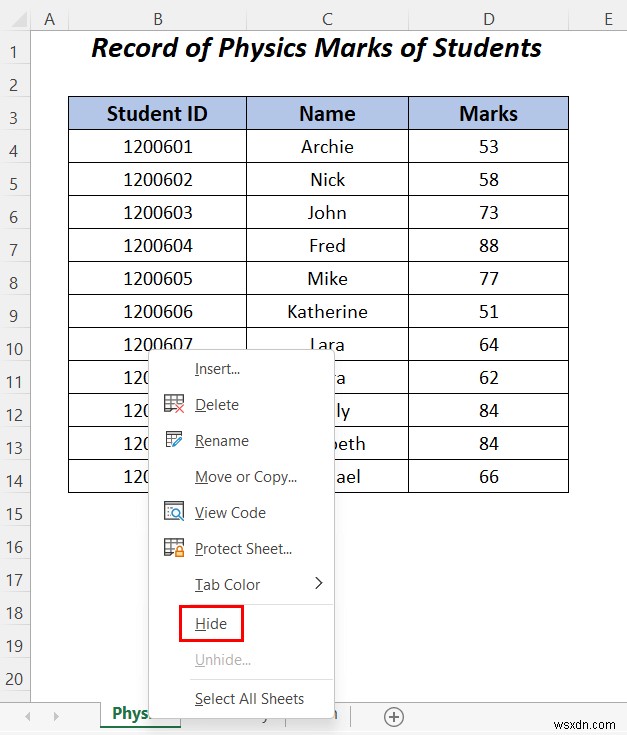Viewport: 627px width, 735px height.
Task: Select Mike's marks cell 77
Action: click(x=488, y=278)
